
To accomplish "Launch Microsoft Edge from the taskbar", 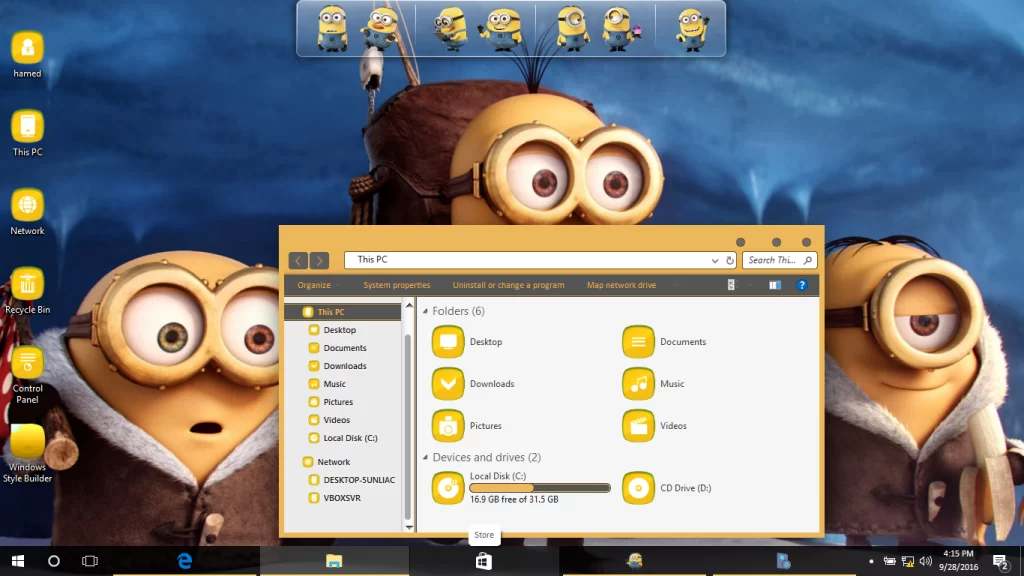I will point(185,561).
